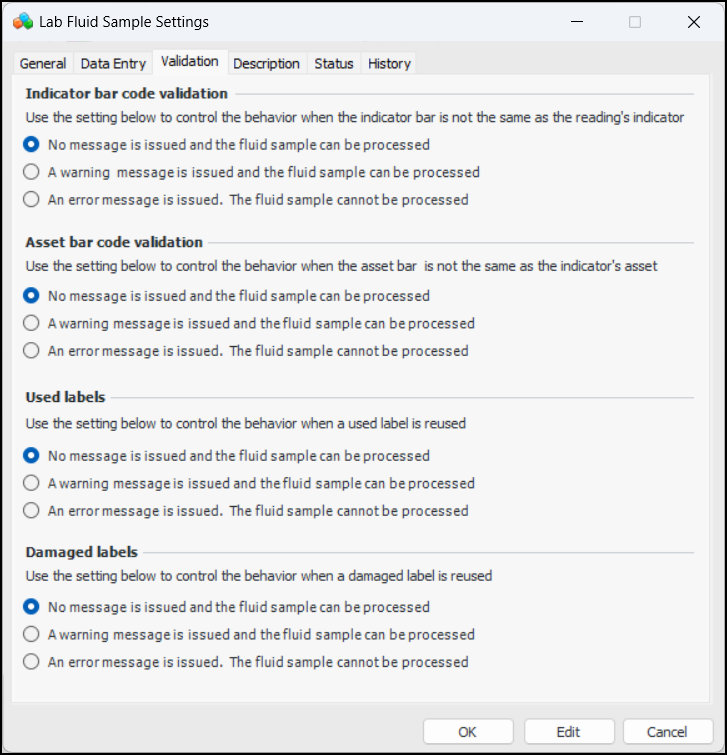Image resolution: width=727 pixels, height=755 pixels.
Task: Open the History tab
Action: [x=389, y=63]
